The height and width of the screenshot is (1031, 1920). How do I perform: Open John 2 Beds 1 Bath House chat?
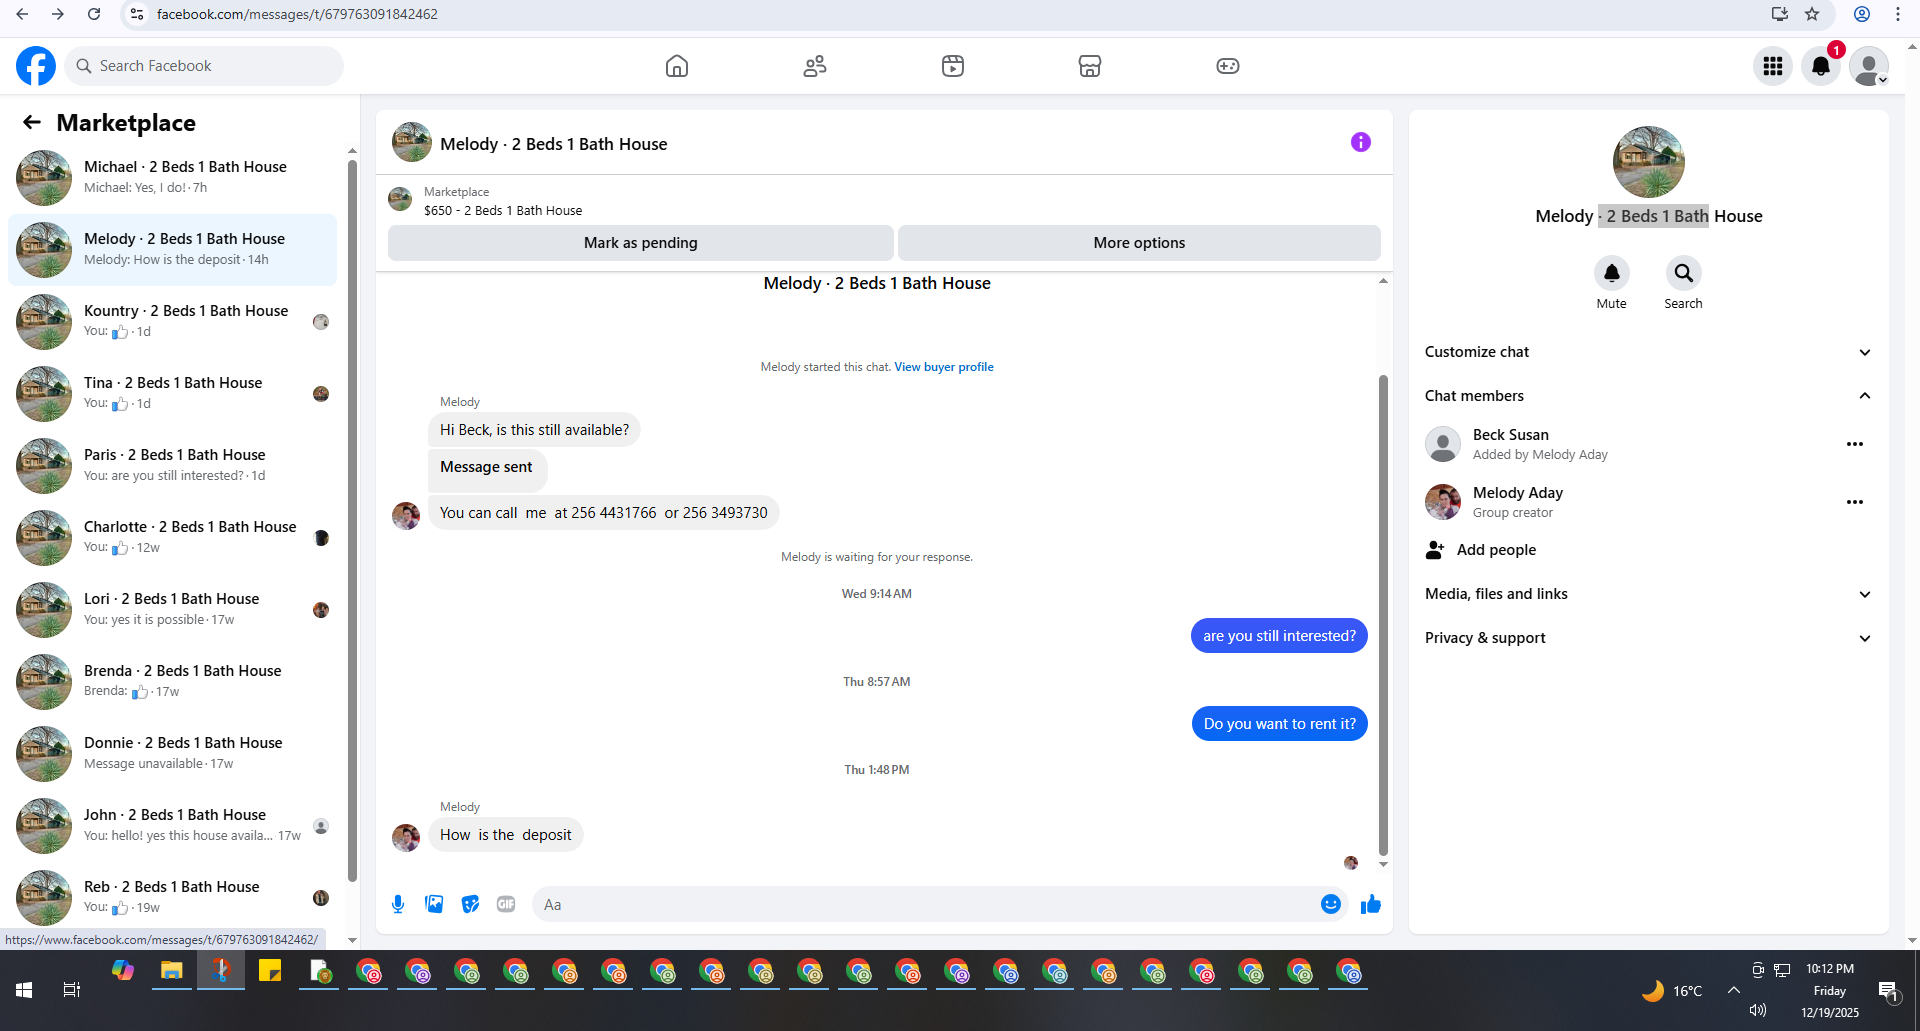point(173,826)
